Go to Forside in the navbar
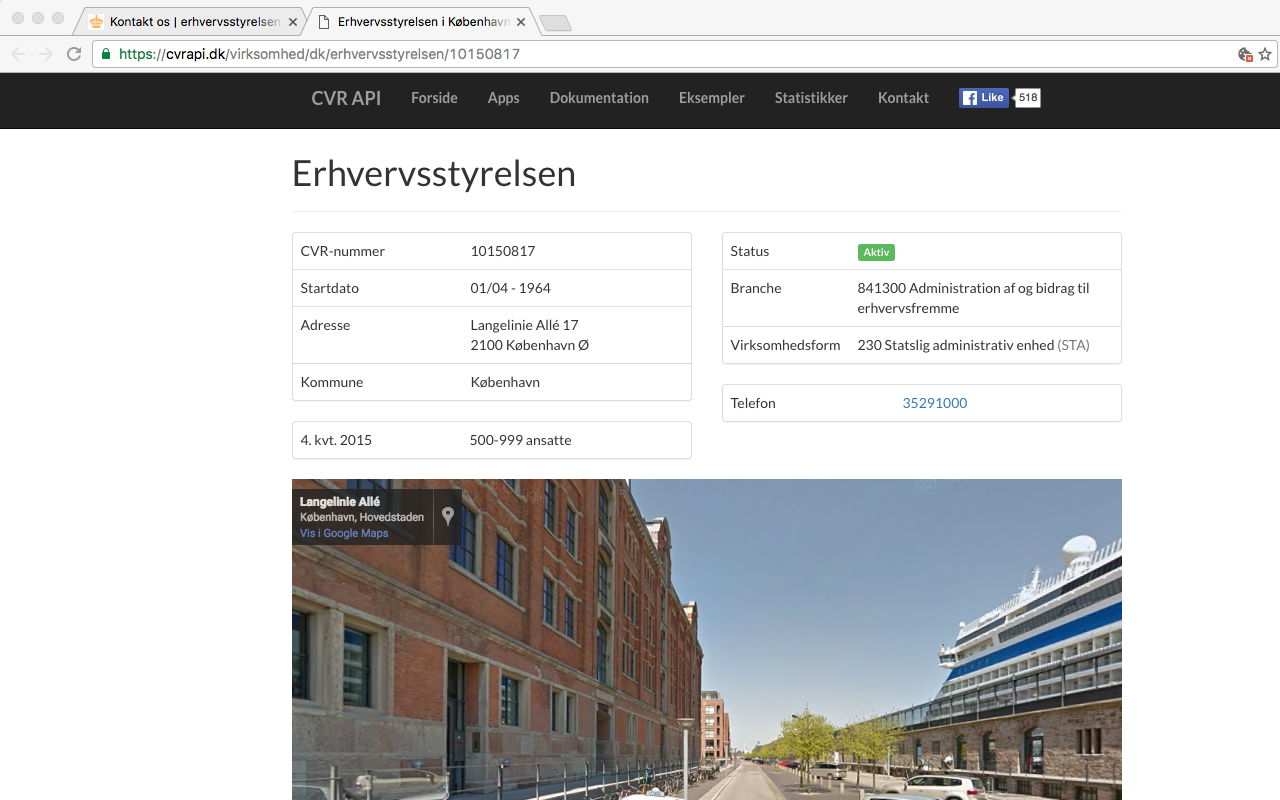Image resolution: width=1280 pixels, height=800 pixels. pyautogui.click(x=434, y=98)
